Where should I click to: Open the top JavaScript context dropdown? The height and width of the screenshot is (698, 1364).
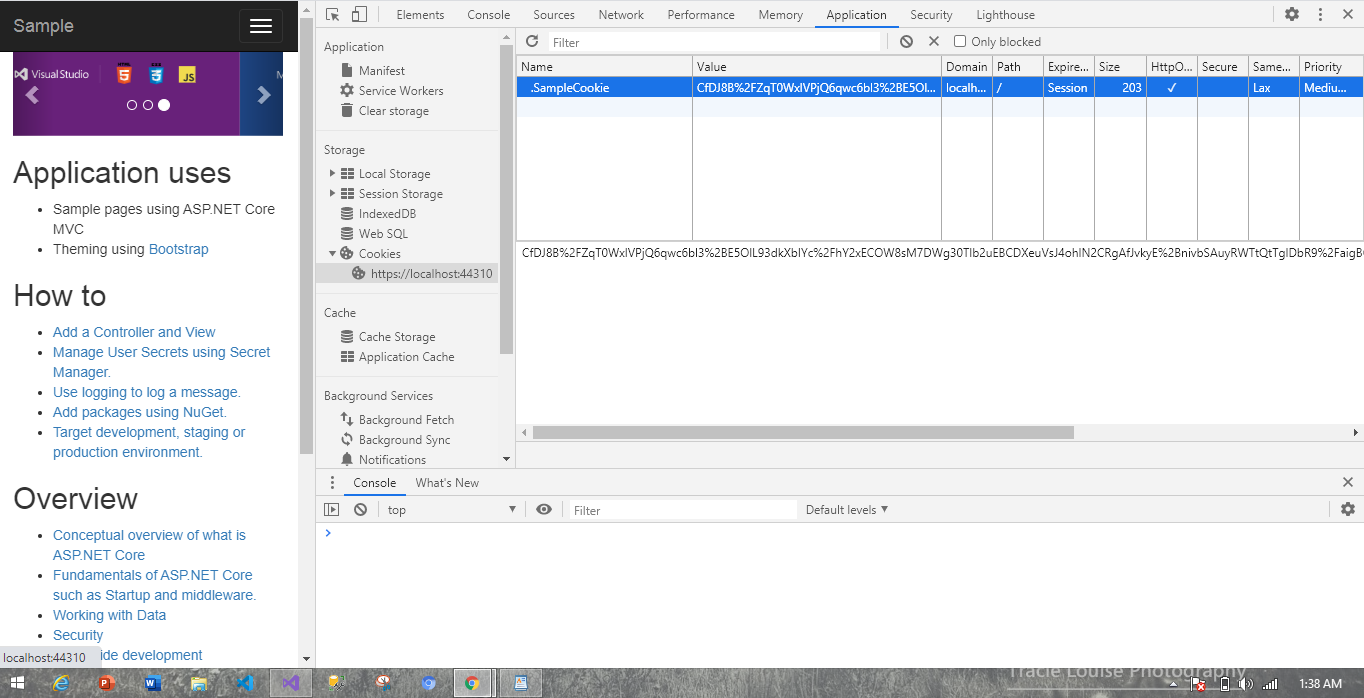[x=452, y=510]
